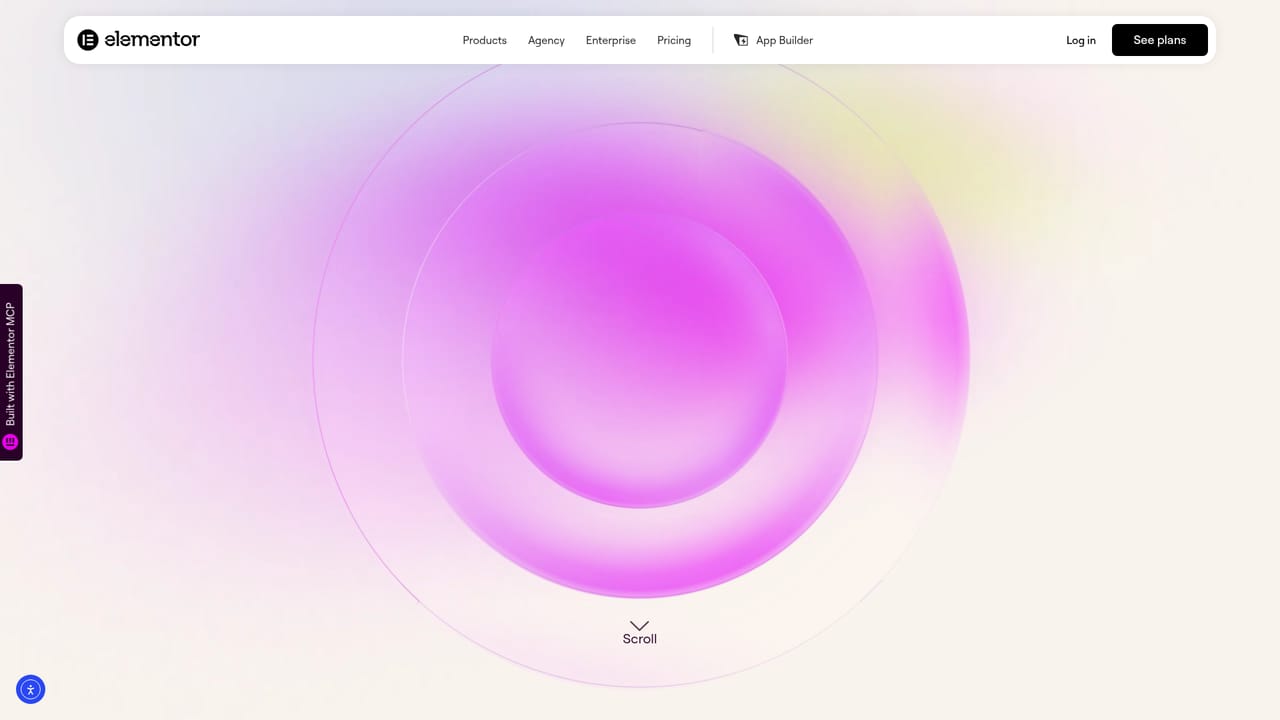1280x720 pixels.
Task: Open the App Builder link text
Action: point(784,40)
